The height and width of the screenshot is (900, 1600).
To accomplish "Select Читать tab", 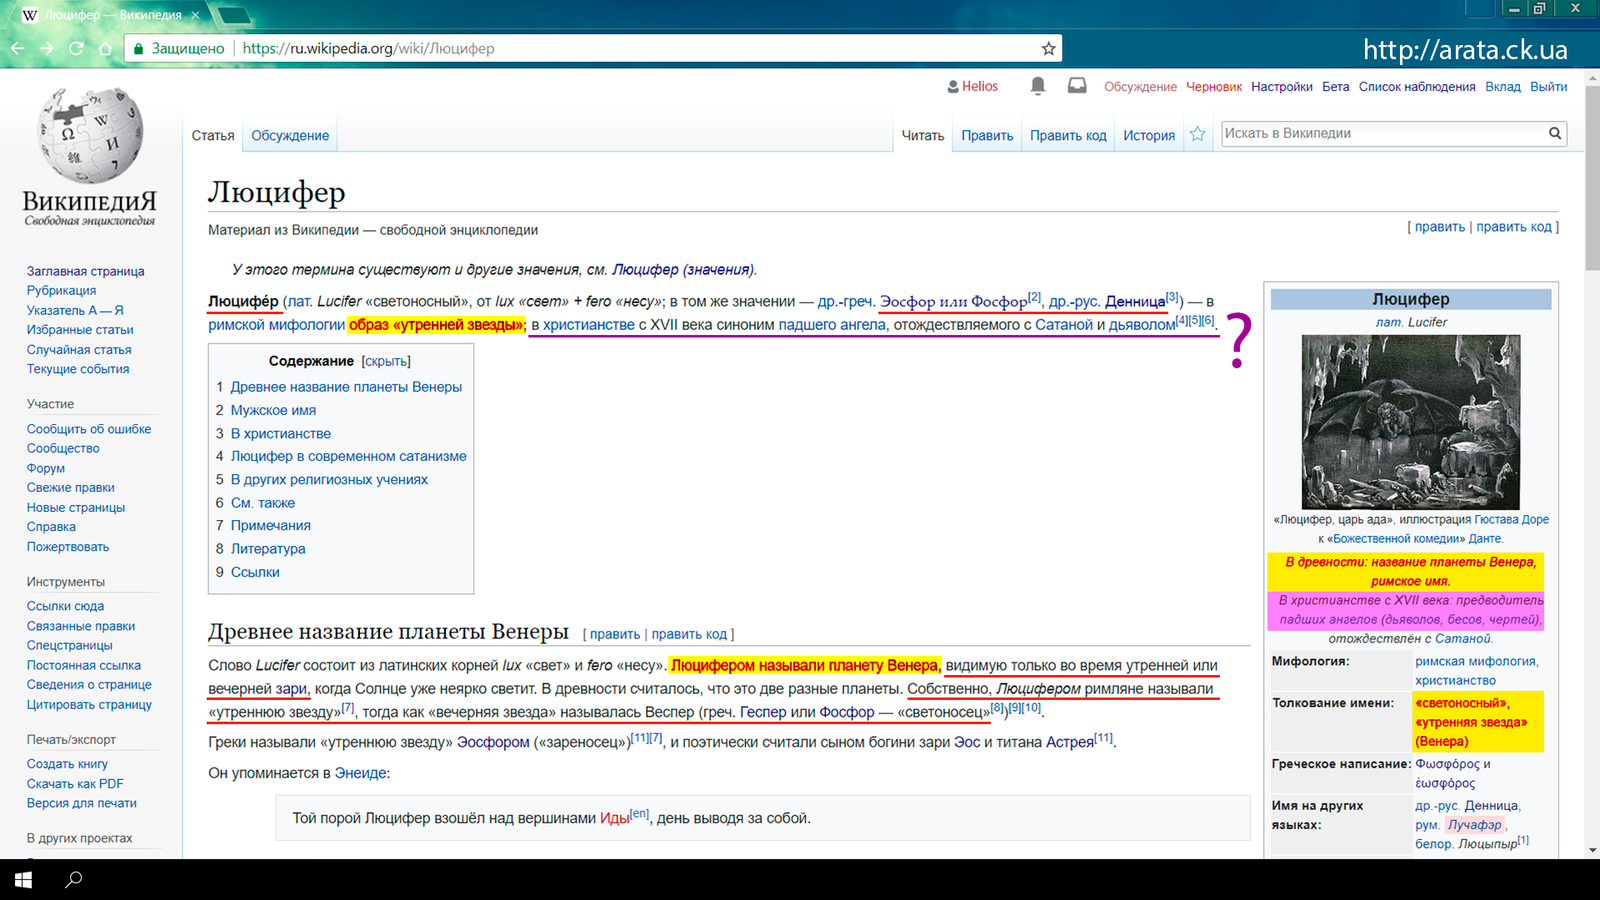I will tap(923, 135).
